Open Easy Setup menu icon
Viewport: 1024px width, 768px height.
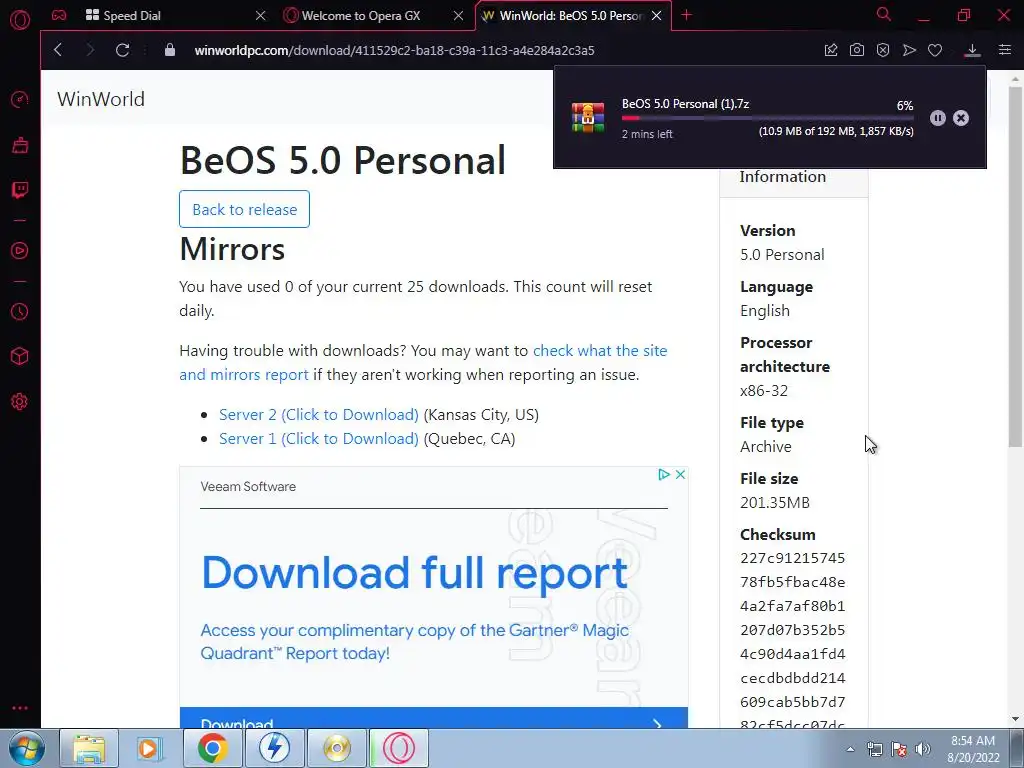1005,50
